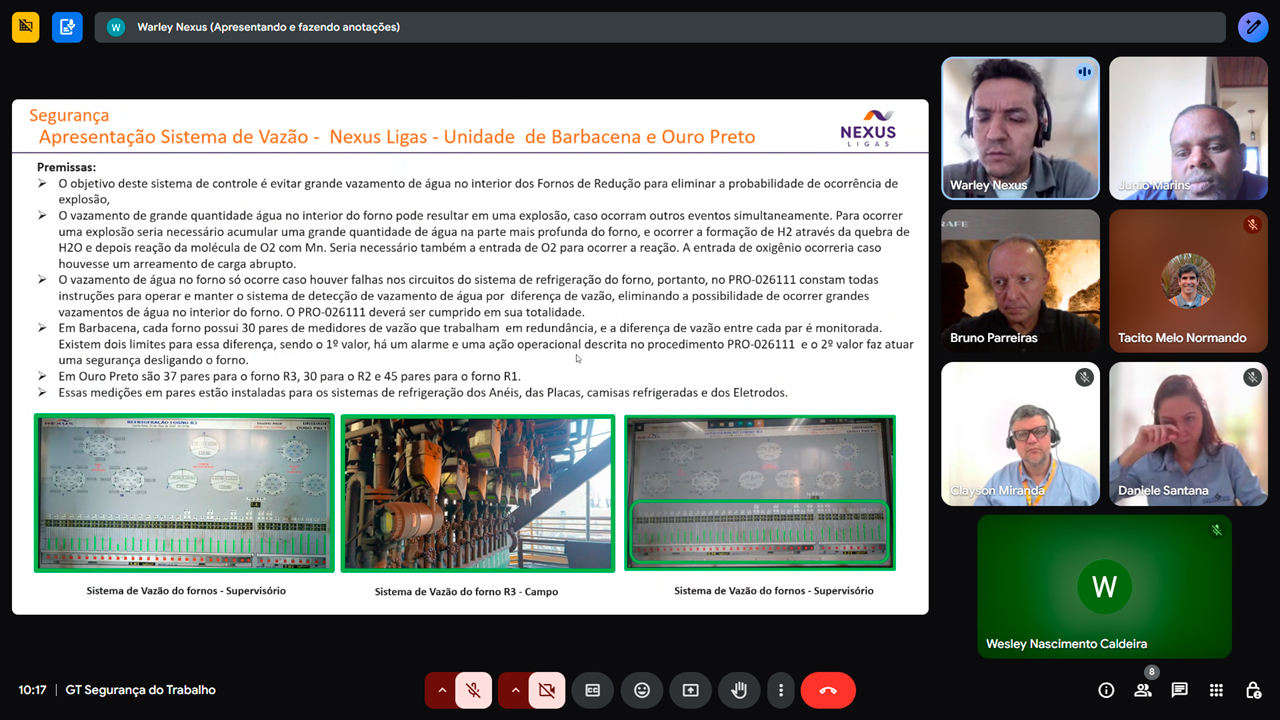Viewport: 1280px width, 720px height.
Task: Open more options three-dot menu
Action: pos(781,690)
